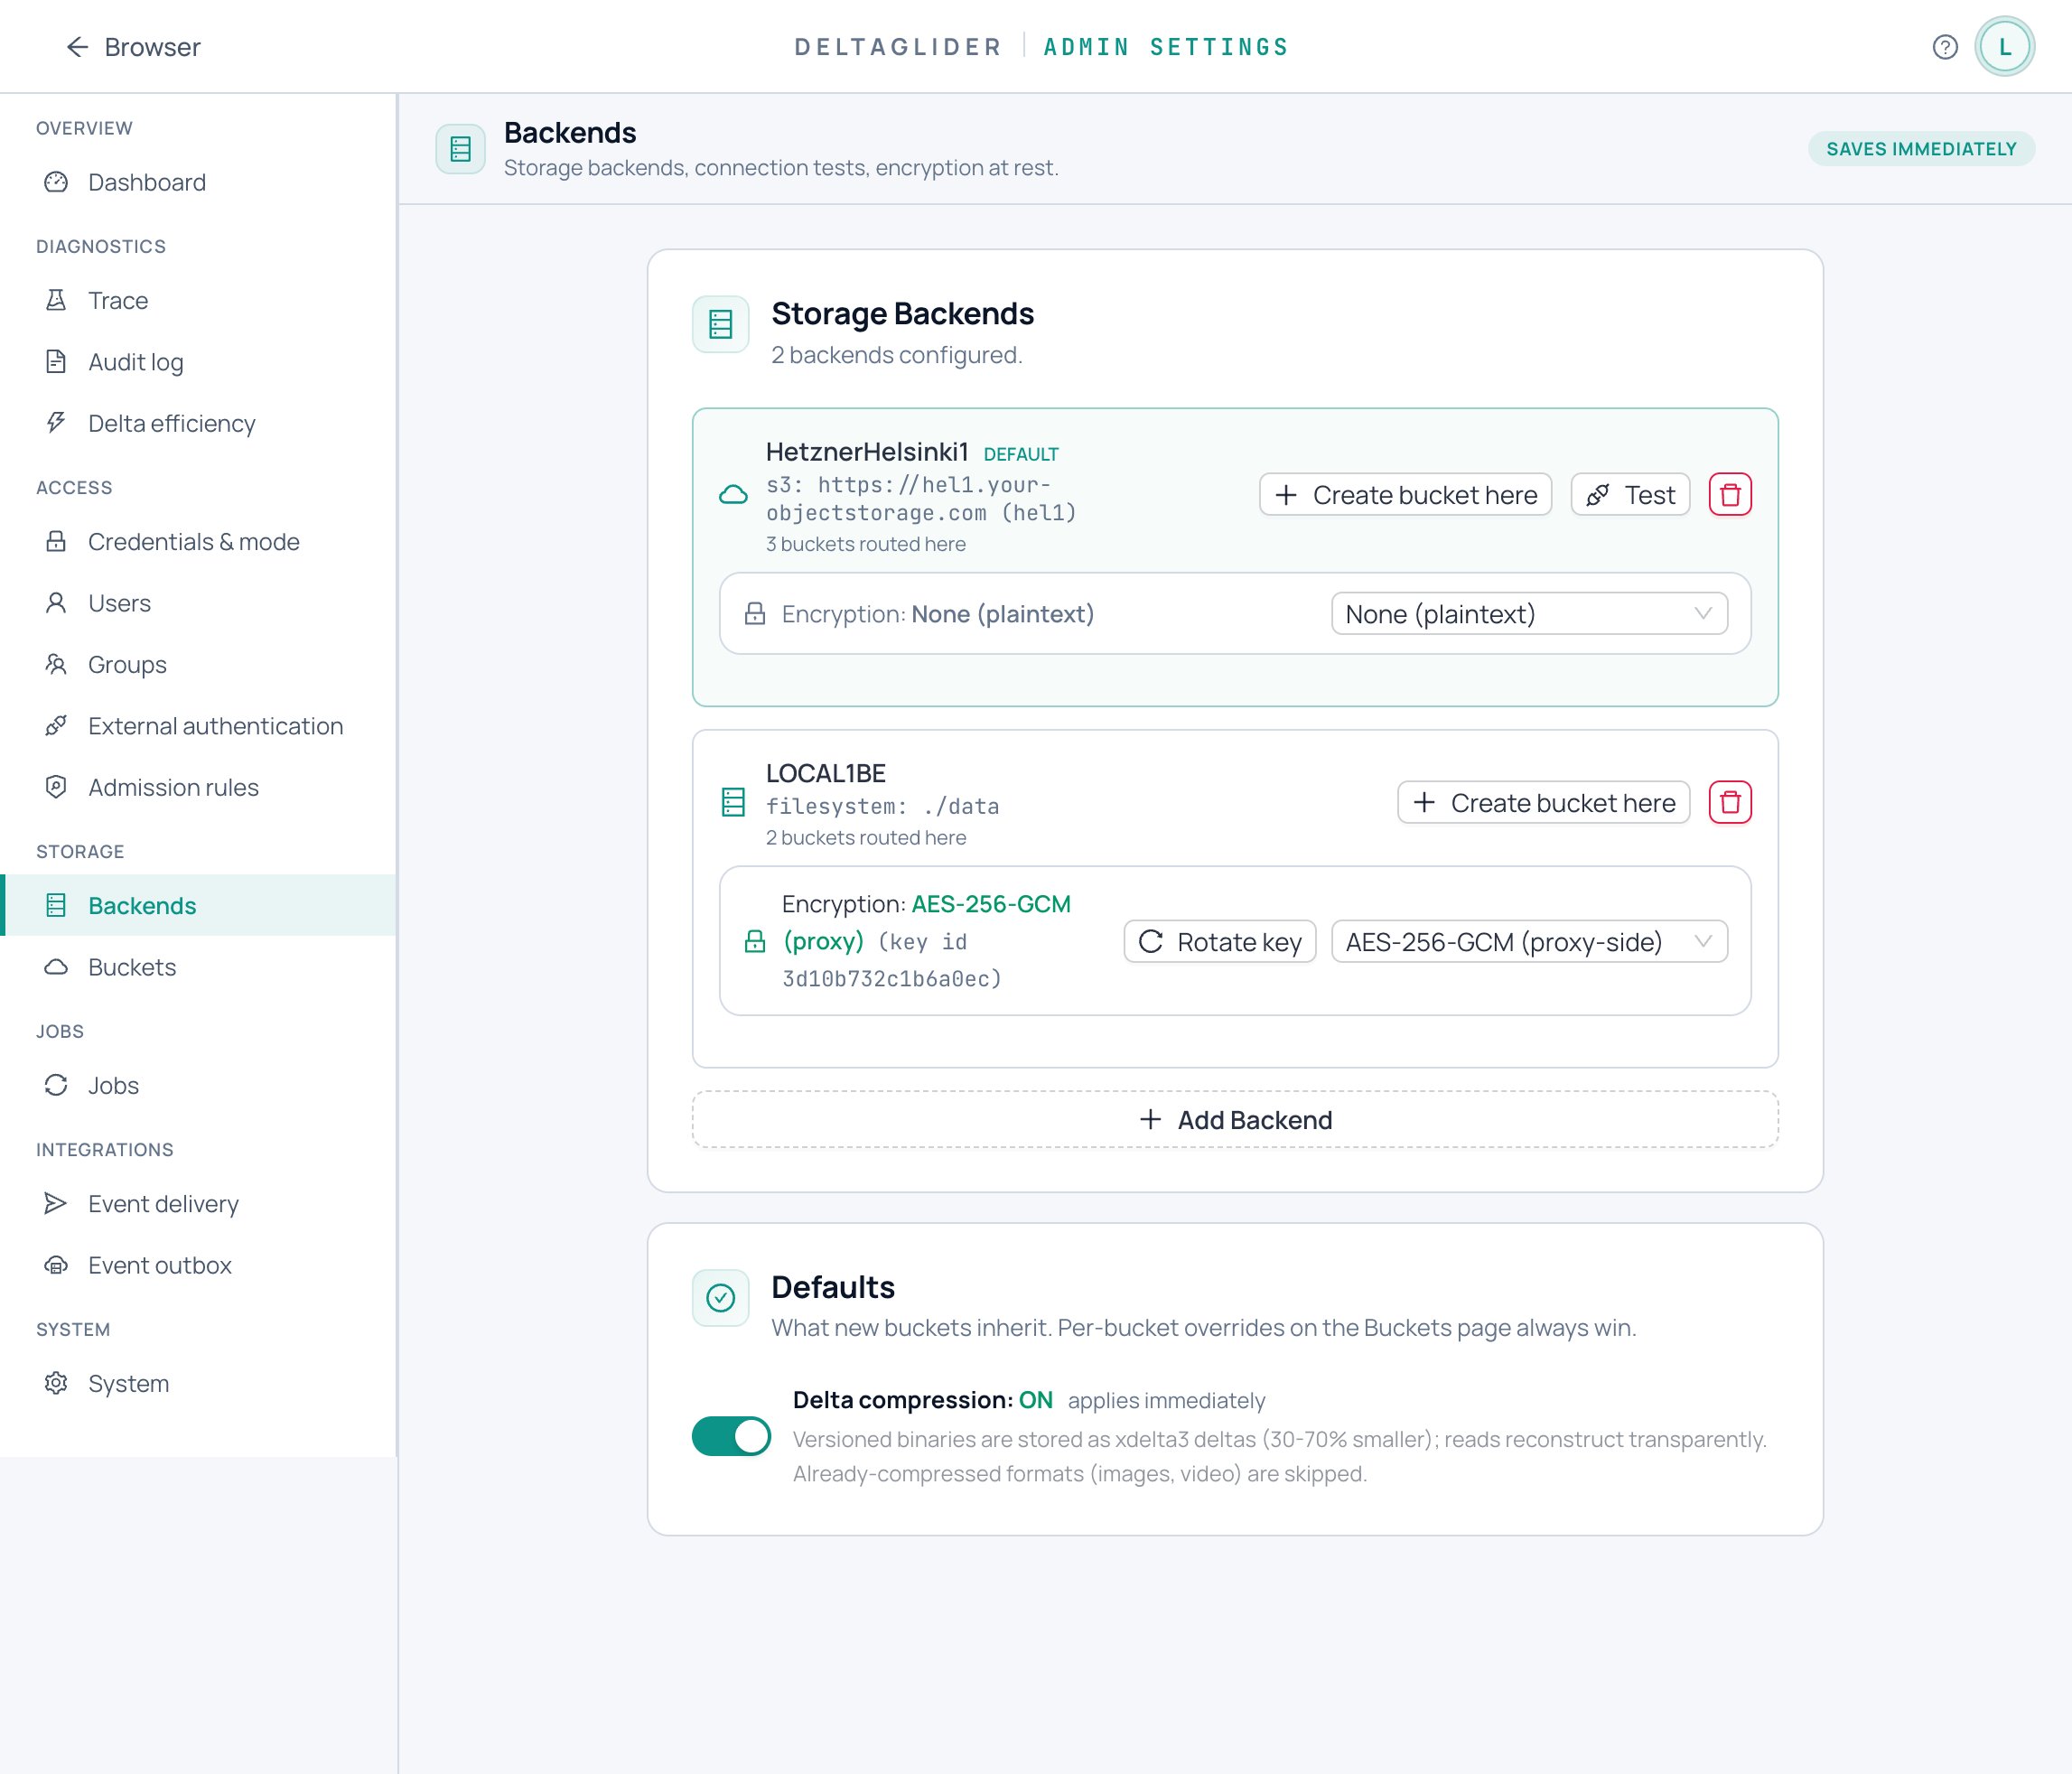2072x1774 pixels.
Task: Click the Admission rules shield icon
Action: [56, 787]
